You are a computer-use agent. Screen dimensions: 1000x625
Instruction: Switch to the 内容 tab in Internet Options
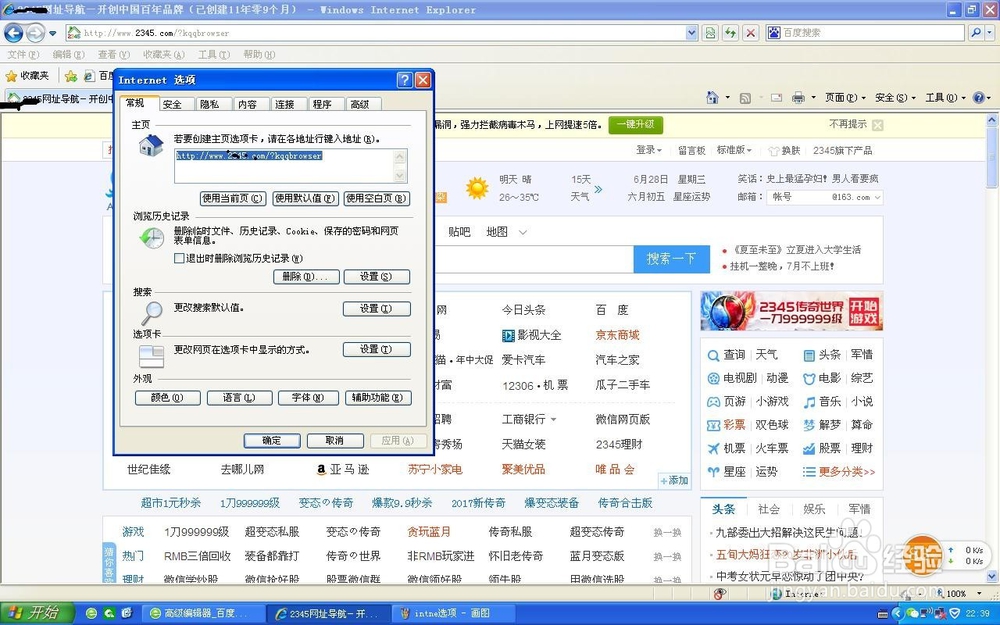tap(247, 104)
